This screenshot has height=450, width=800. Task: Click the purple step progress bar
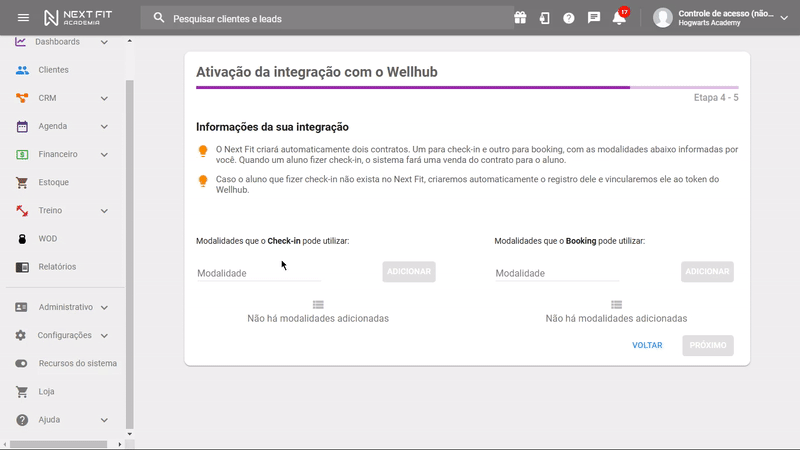tap(467, 87)
